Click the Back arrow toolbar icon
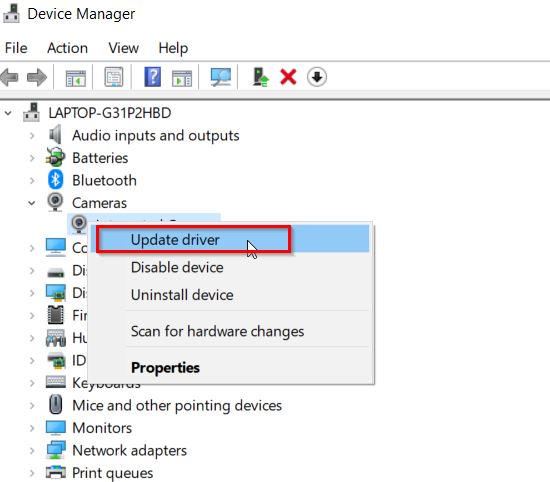This screenshot has width=550, height=482. (9, 77)
